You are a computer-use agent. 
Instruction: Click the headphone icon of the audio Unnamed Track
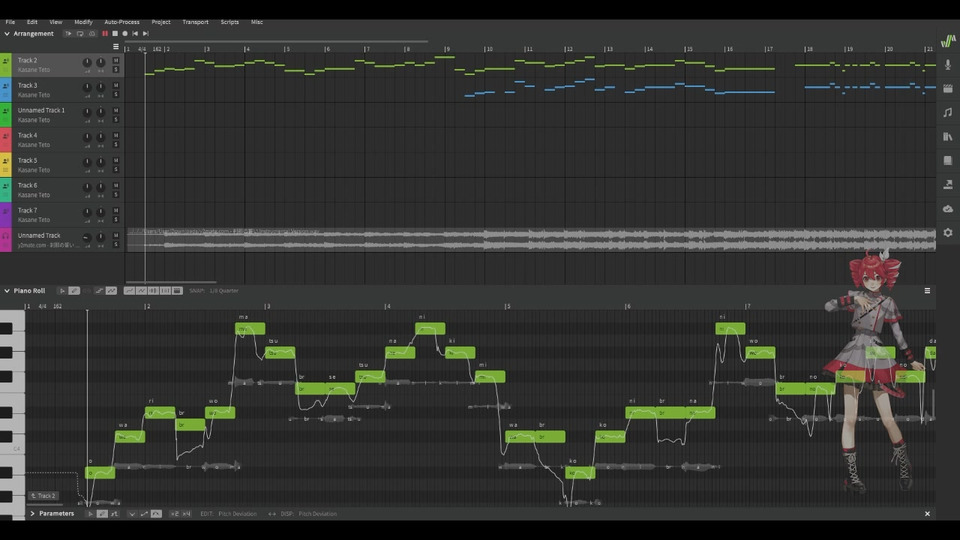[6, 236]
